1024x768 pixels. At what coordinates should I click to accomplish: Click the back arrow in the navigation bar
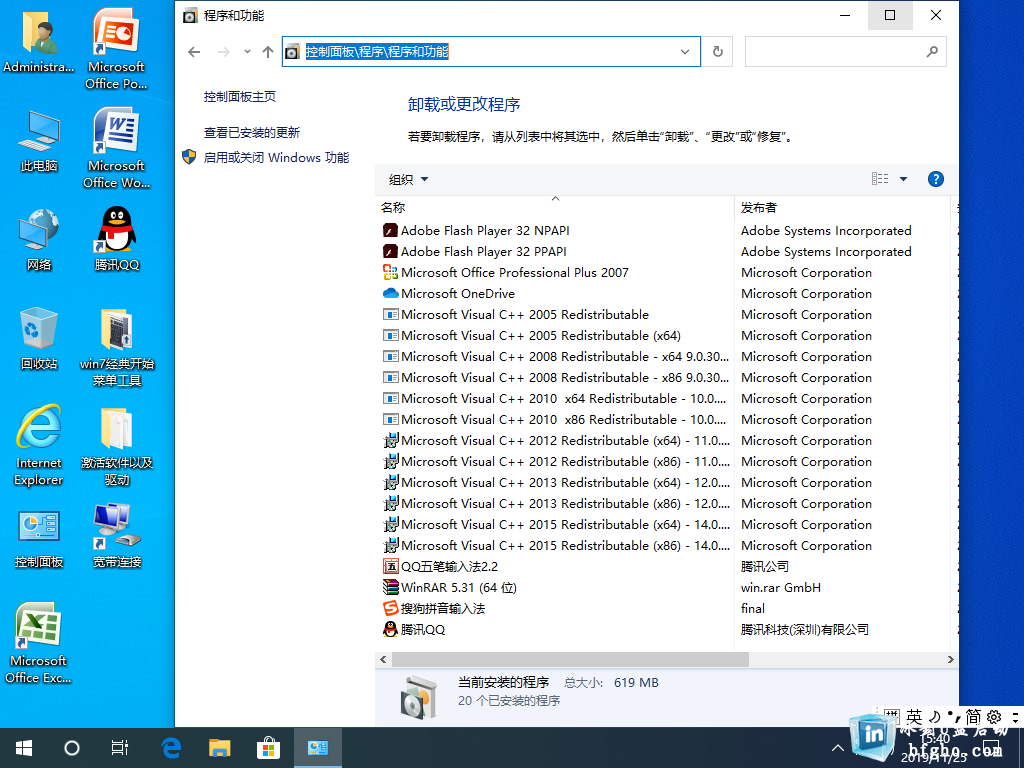point(194,52)
